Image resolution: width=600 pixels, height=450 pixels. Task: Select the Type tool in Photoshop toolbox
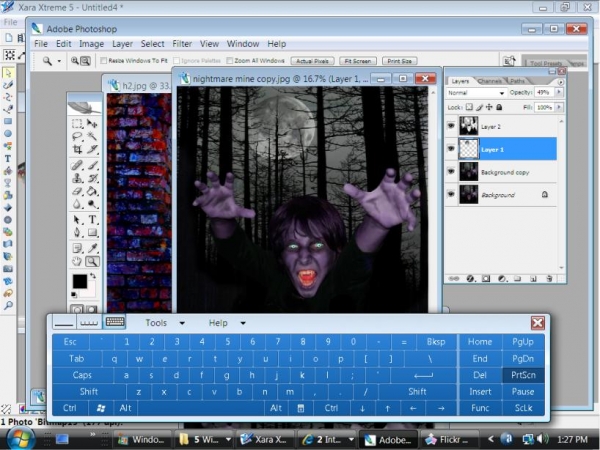pos(92,220)
